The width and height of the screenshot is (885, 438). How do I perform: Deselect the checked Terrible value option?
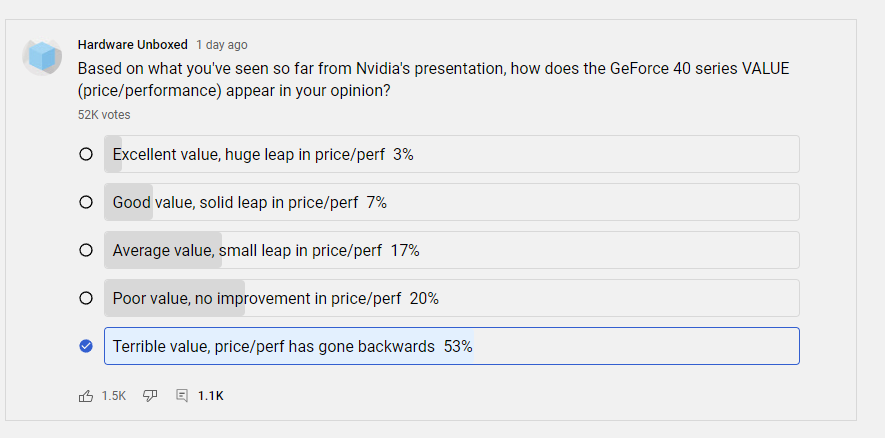coord(86,346)
